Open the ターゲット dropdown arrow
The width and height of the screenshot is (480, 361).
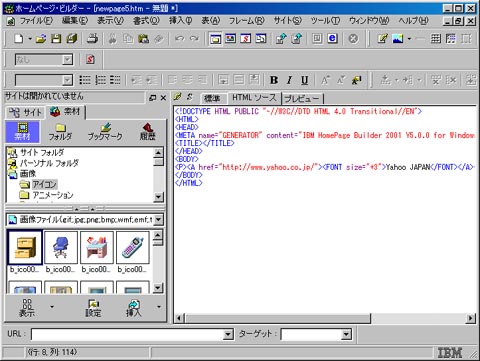click(347, 334)
